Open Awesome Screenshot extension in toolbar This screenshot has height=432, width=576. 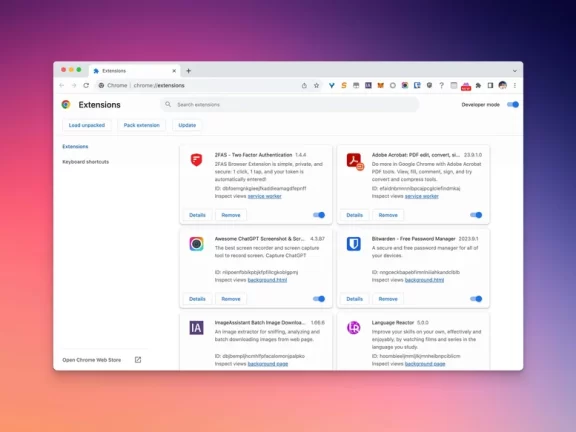405,86
